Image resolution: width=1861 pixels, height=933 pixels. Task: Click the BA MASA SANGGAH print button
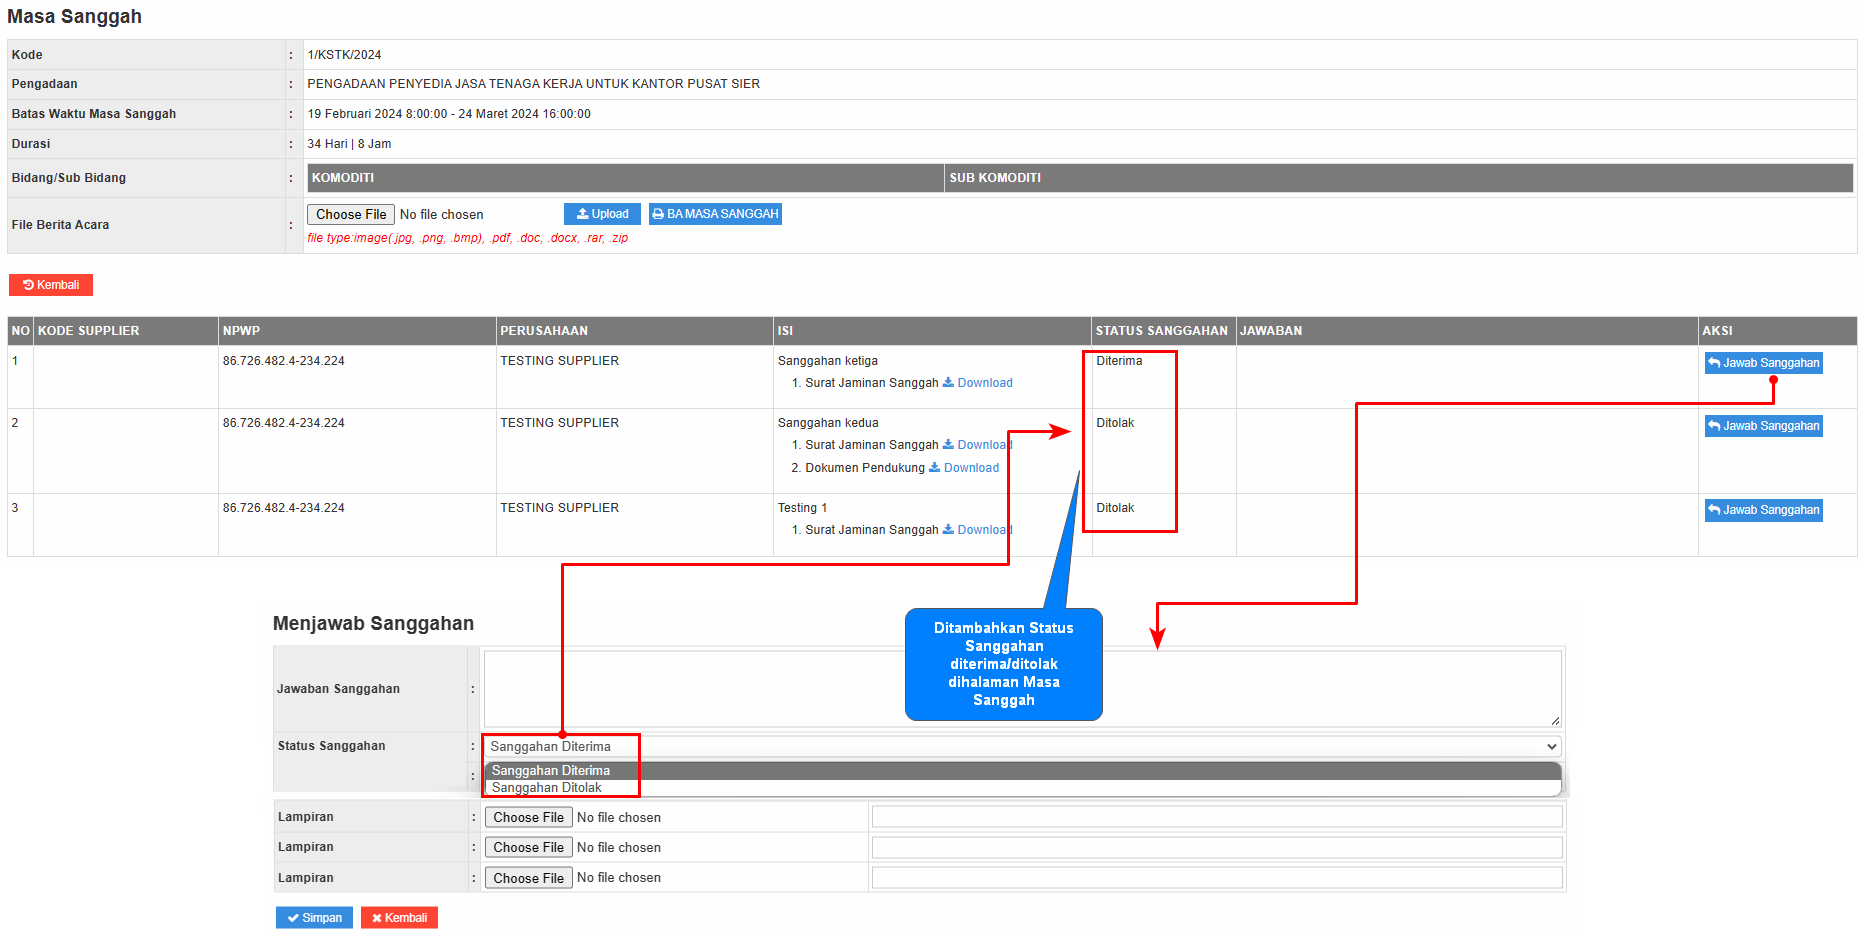pos(715,214)
